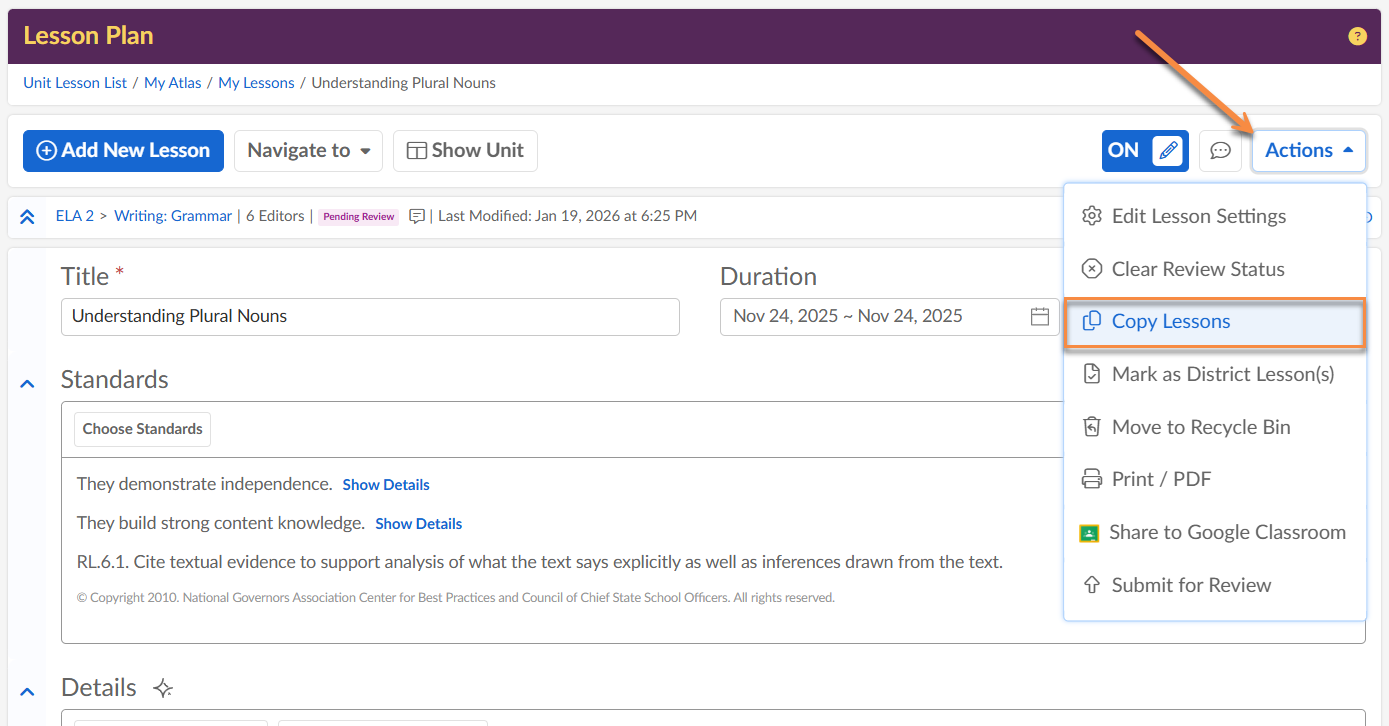Open the comments speech bubble icon

click(1220, 151)
